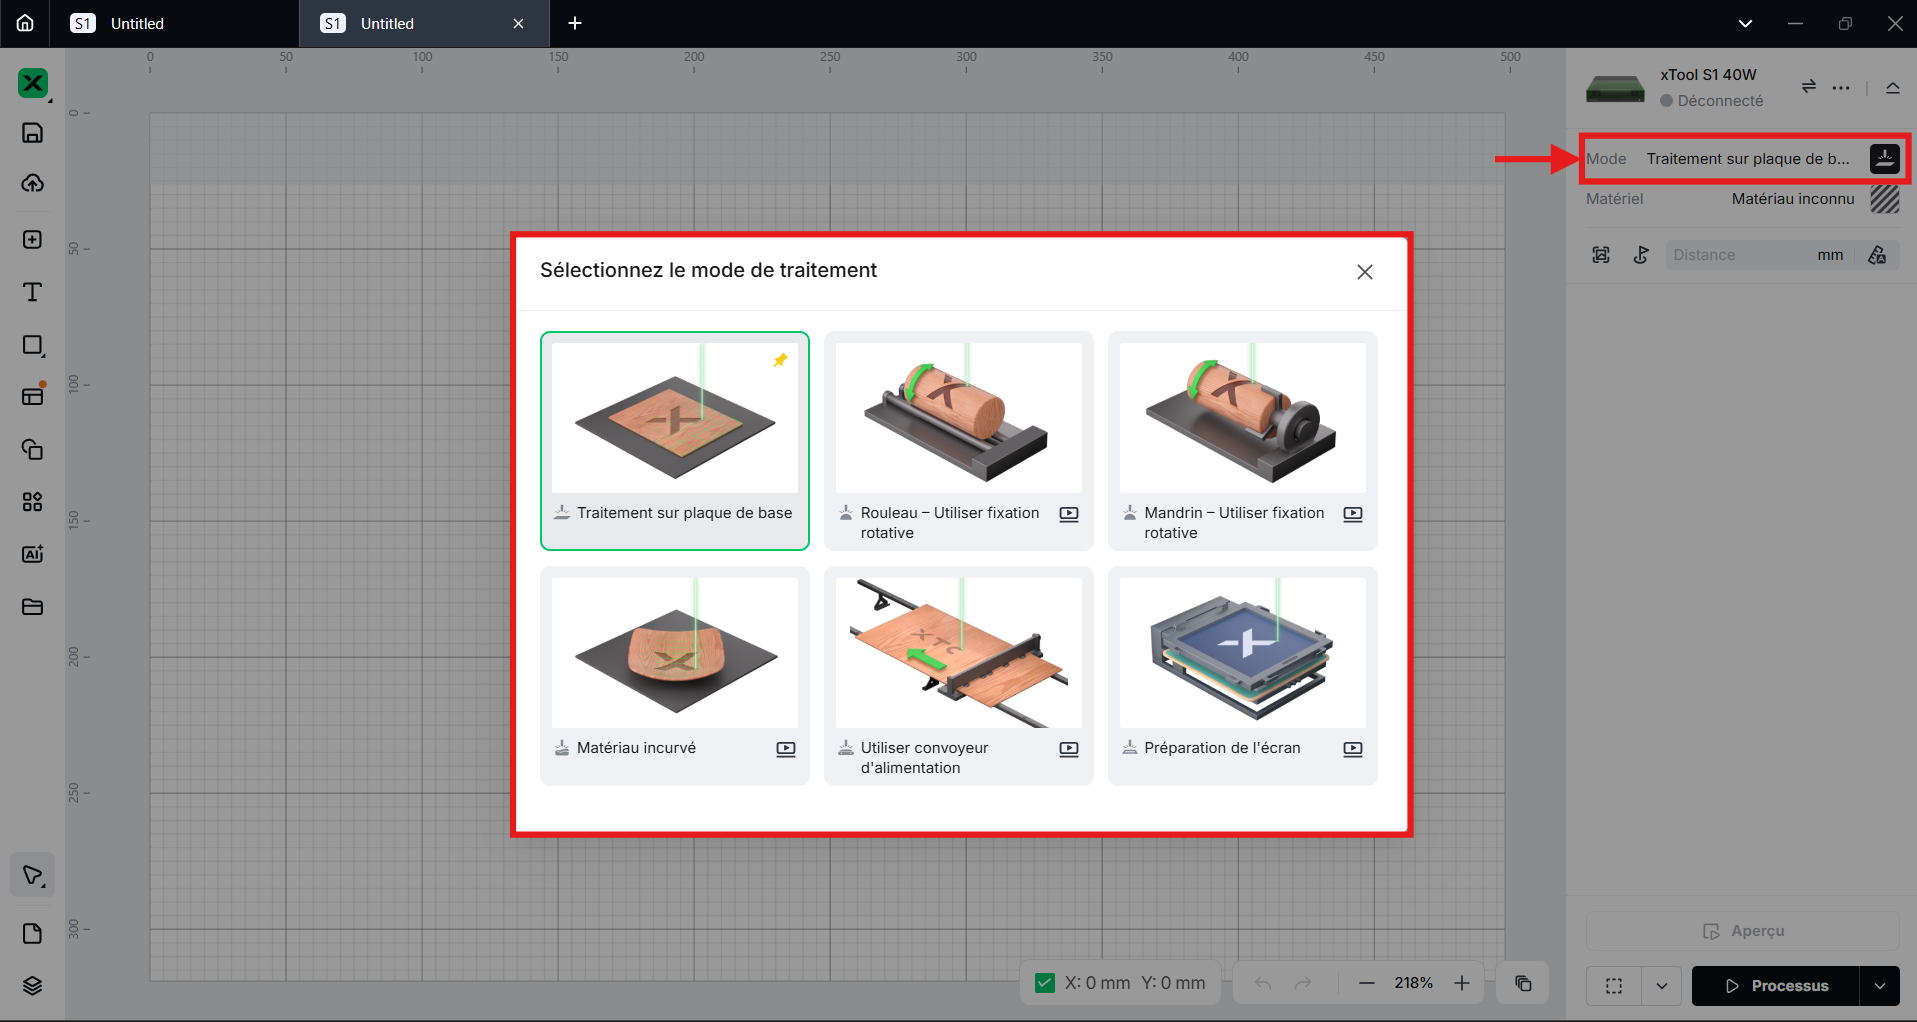Select the Mandrin rotary fixation mode
This screenshot has height=1022, width=1917.
coord(1242,440)
